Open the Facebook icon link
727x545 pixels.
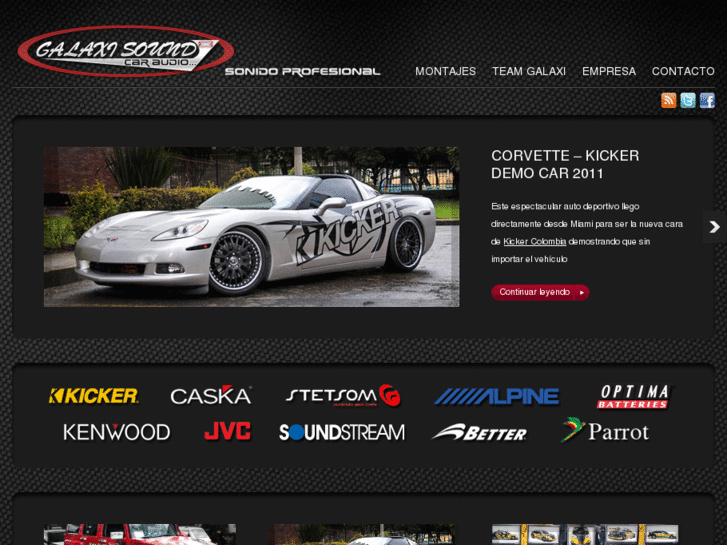click(x=707, y=100)
